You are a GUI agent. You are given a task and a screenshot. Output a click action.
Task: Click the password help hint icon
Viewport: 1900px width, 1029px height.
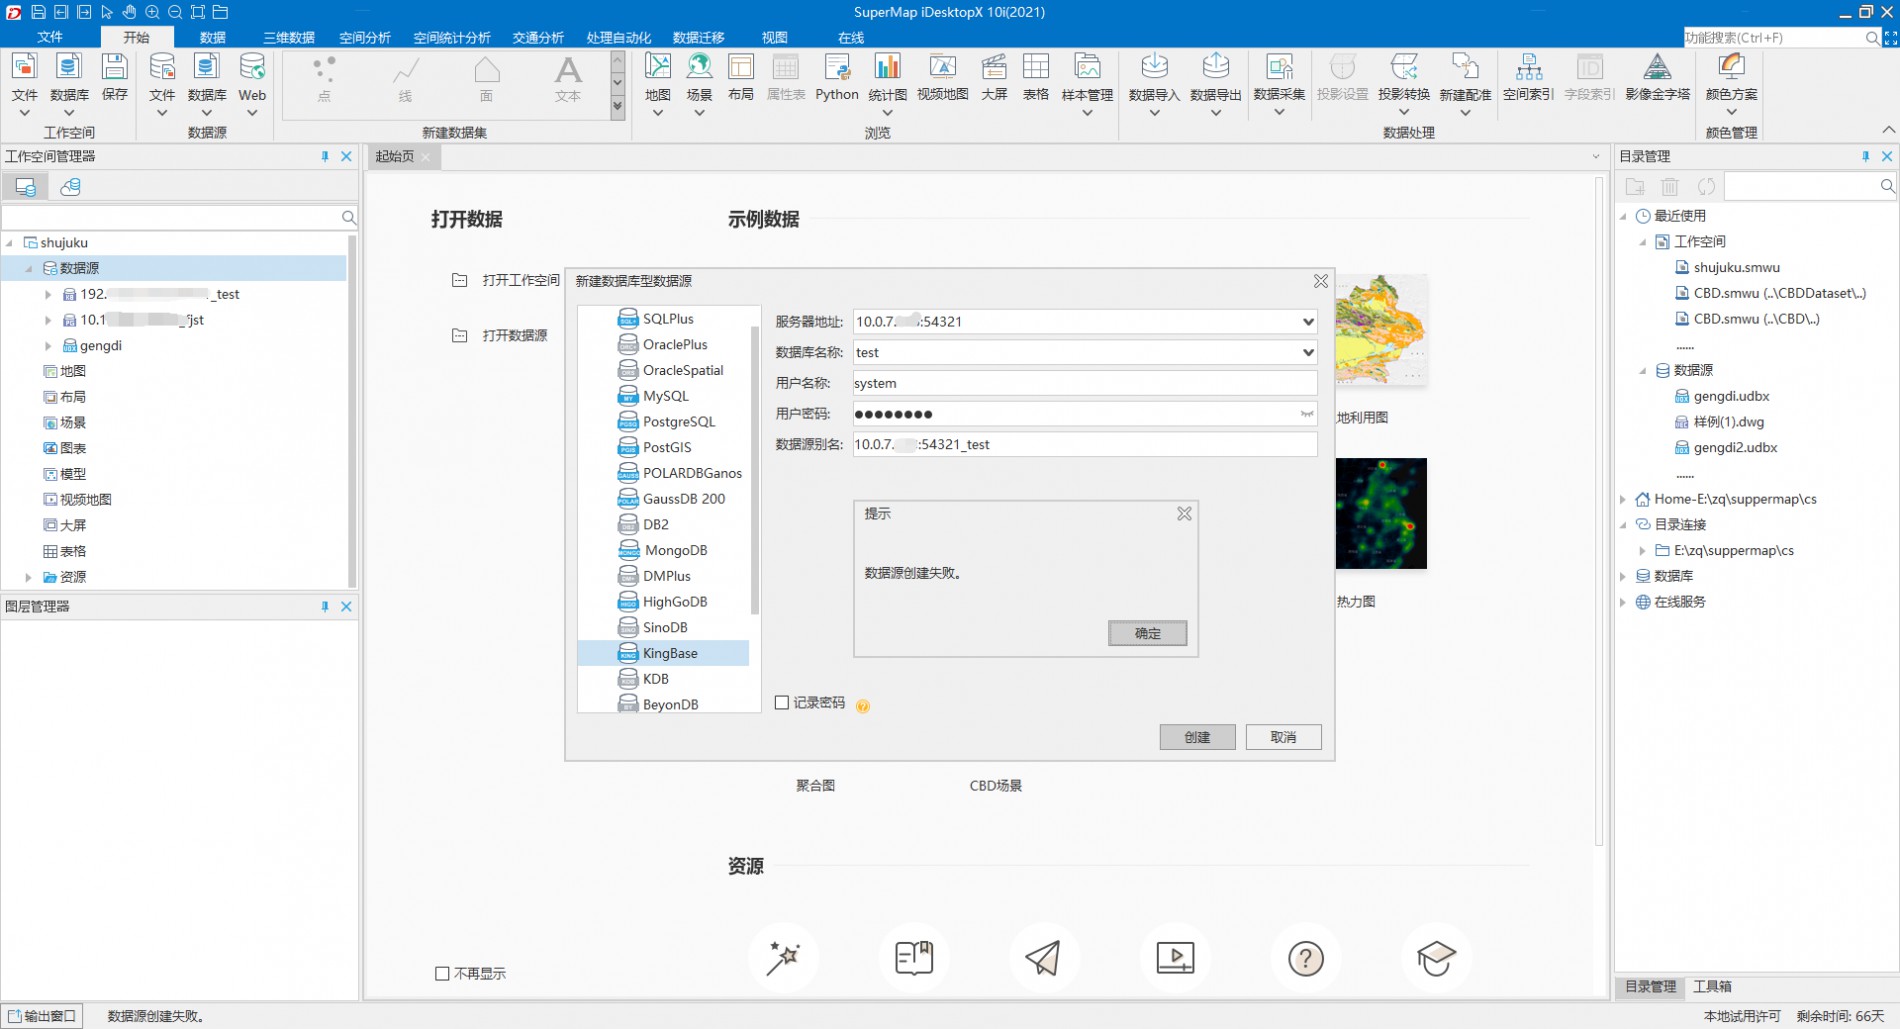coord(863,706)
